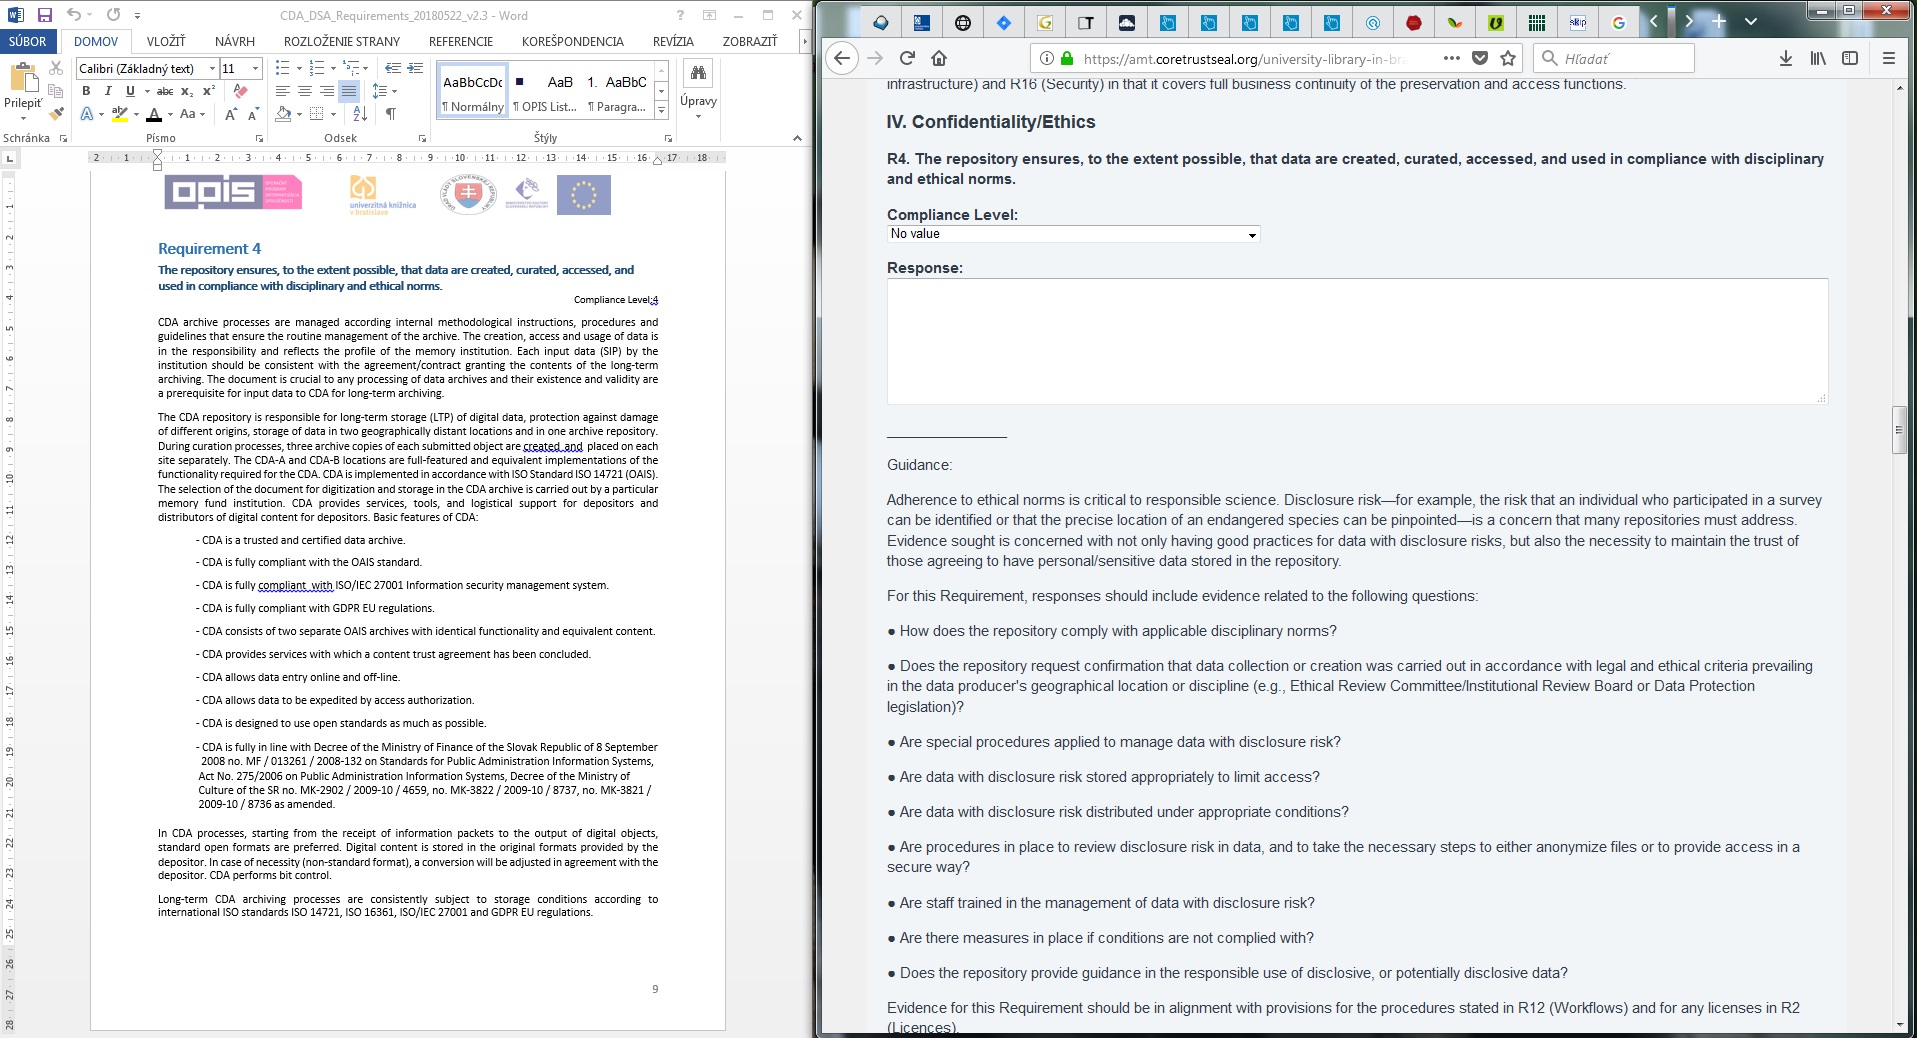The width and height of the screenshot is (1917, 1038).
Task: Open the REVÍZIA ribbon tab
Action: pyautogui.click(x=673, y=41)
